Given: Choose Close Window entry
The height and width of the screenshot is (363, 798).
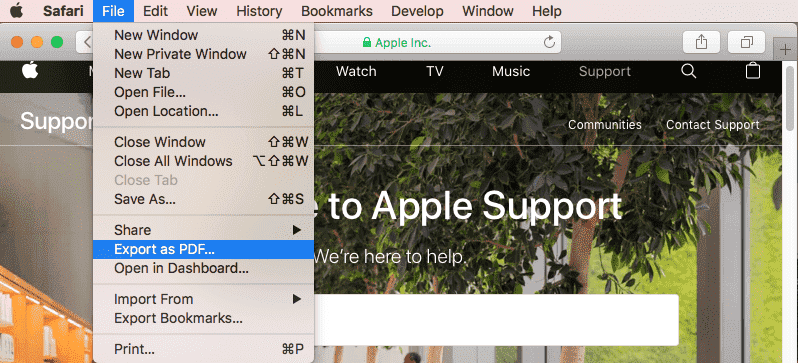Looking at the screenshot, I should tap(203, 142).
